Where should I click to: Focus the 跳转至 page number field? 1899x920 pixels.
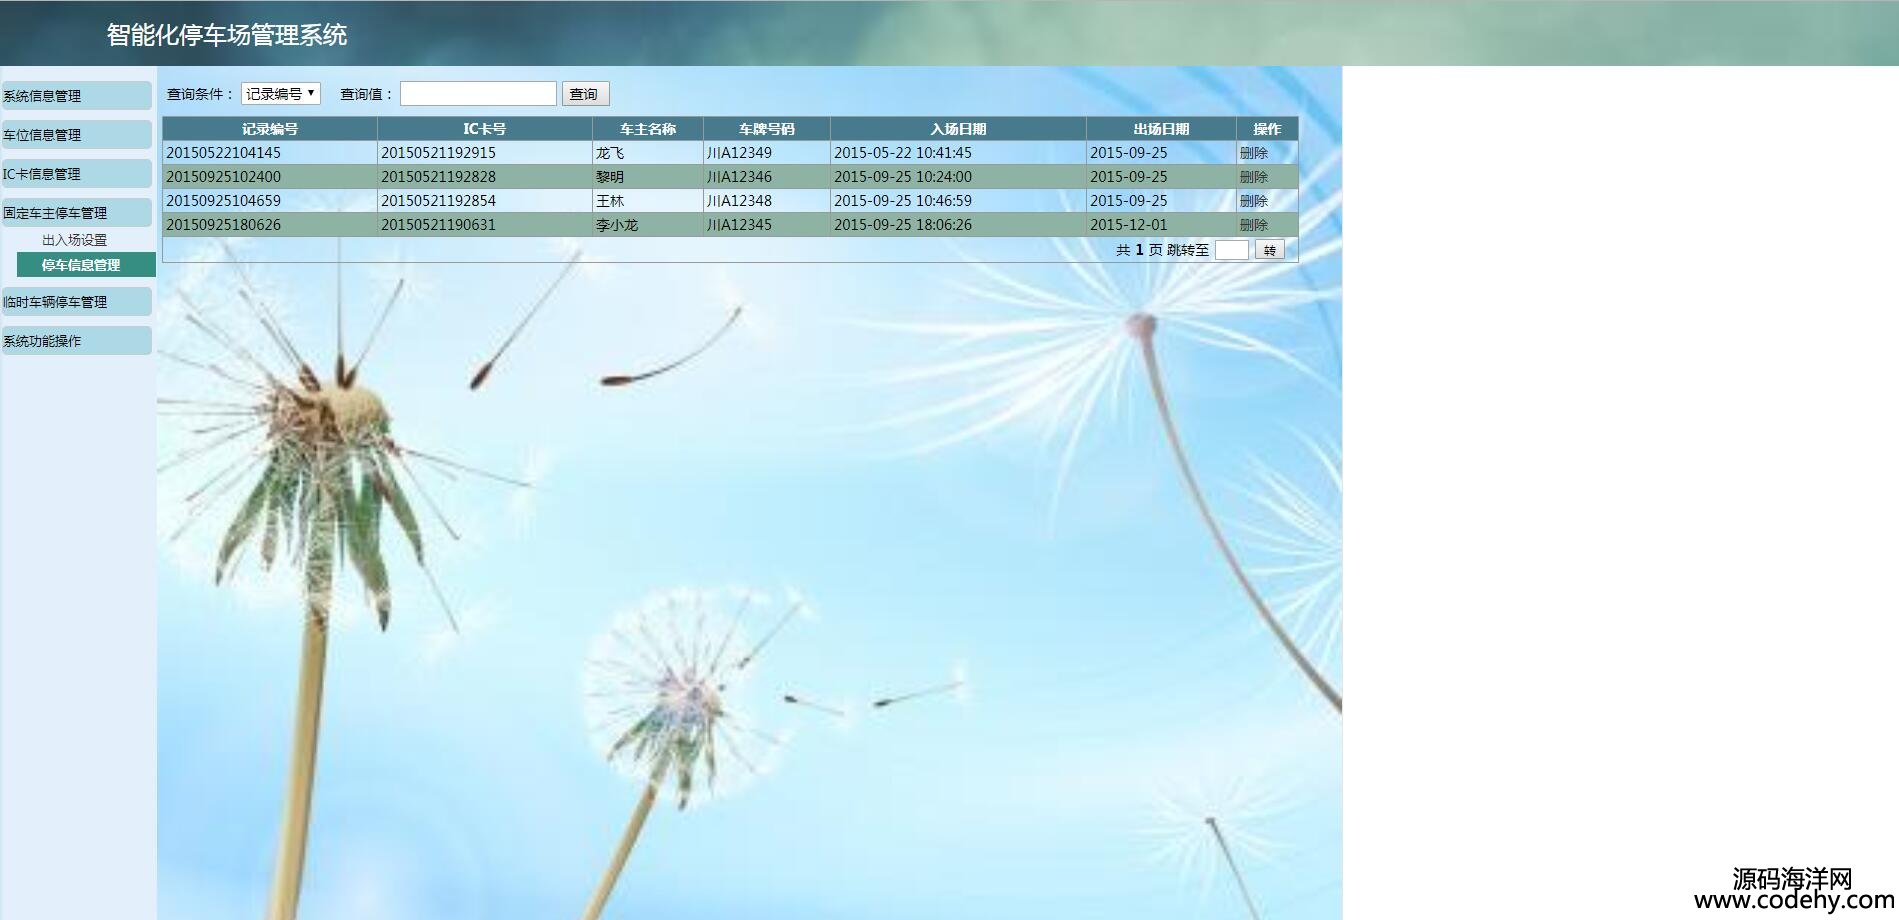tap(1231, 250)
